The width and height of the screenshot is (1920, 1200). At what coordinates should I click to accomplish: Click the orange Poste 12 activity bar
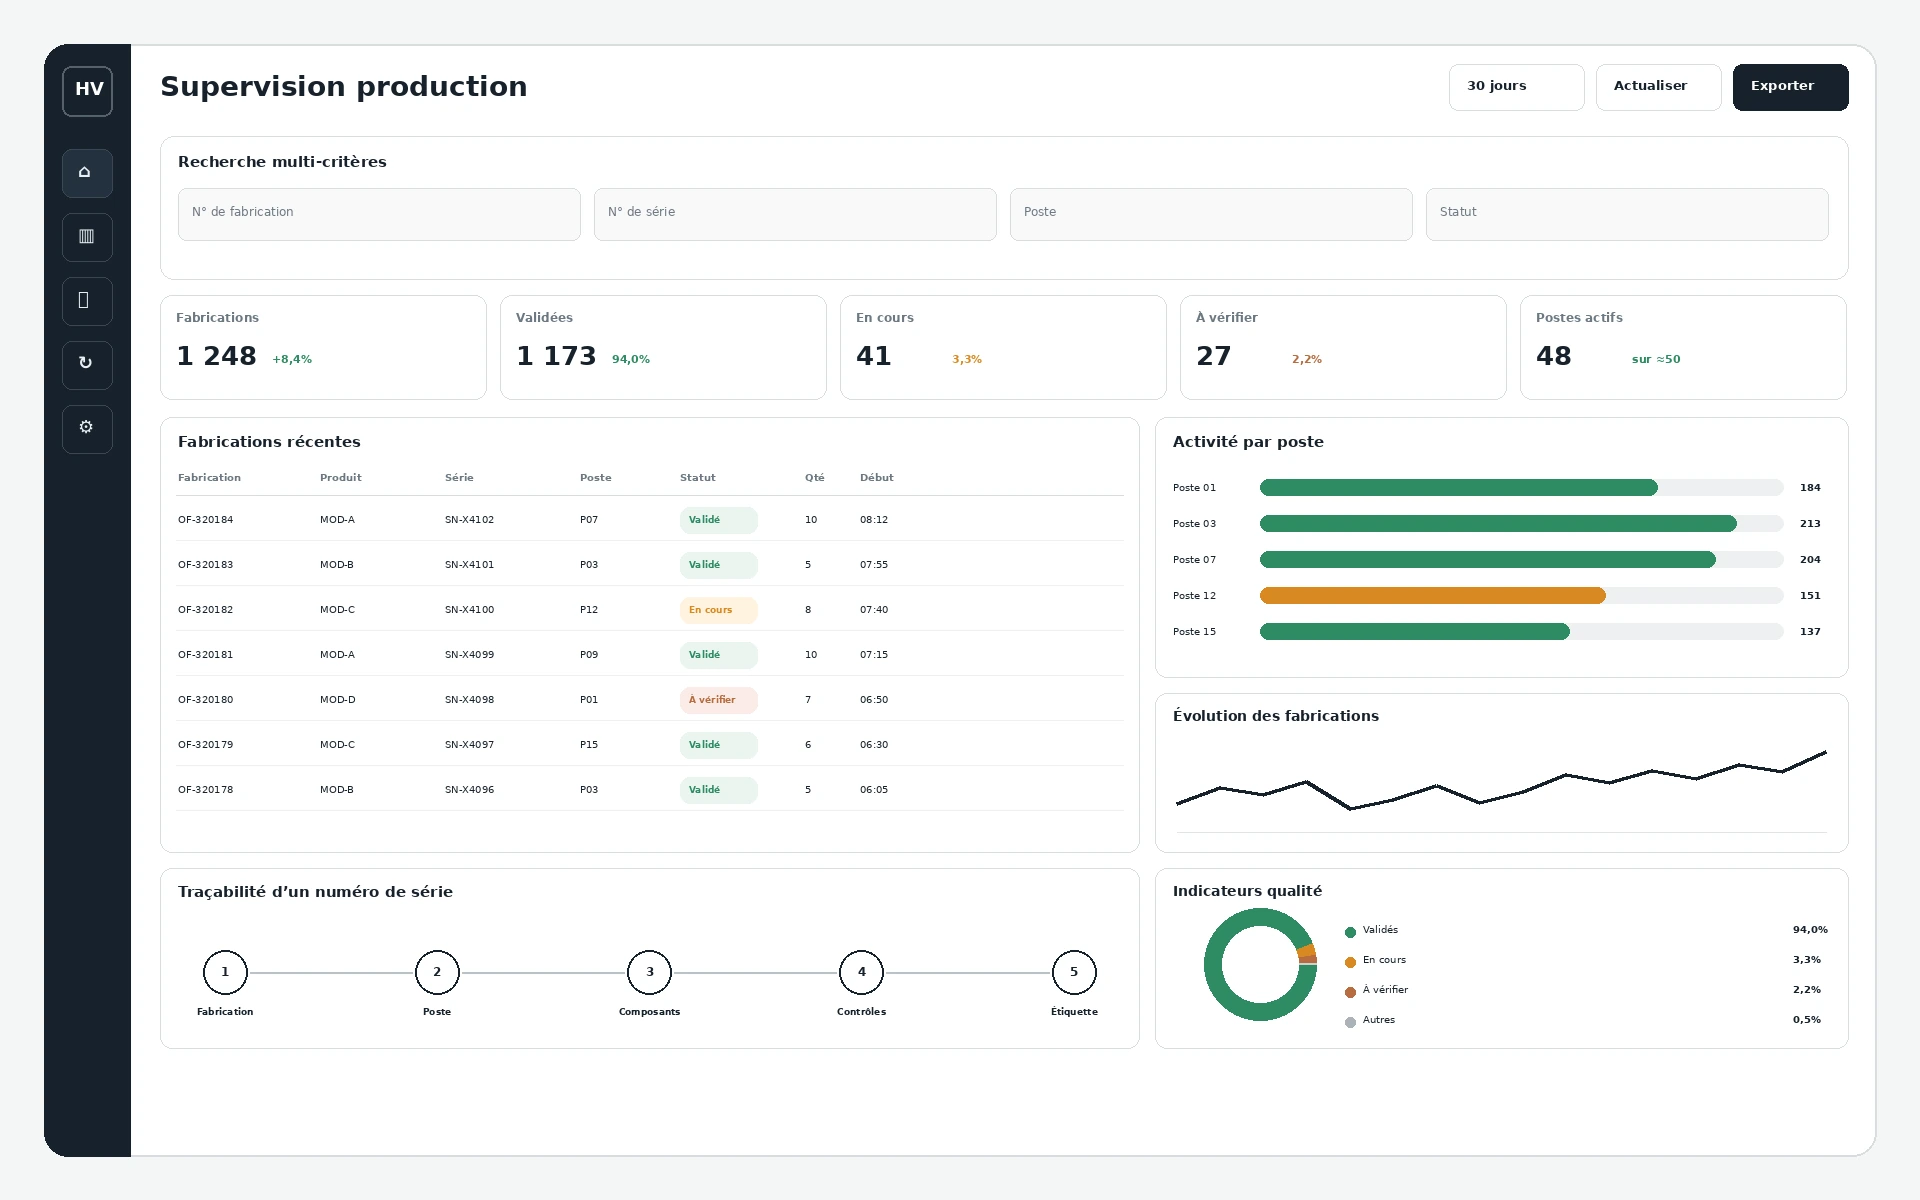pyautogui.click(x=1432, y=596)
